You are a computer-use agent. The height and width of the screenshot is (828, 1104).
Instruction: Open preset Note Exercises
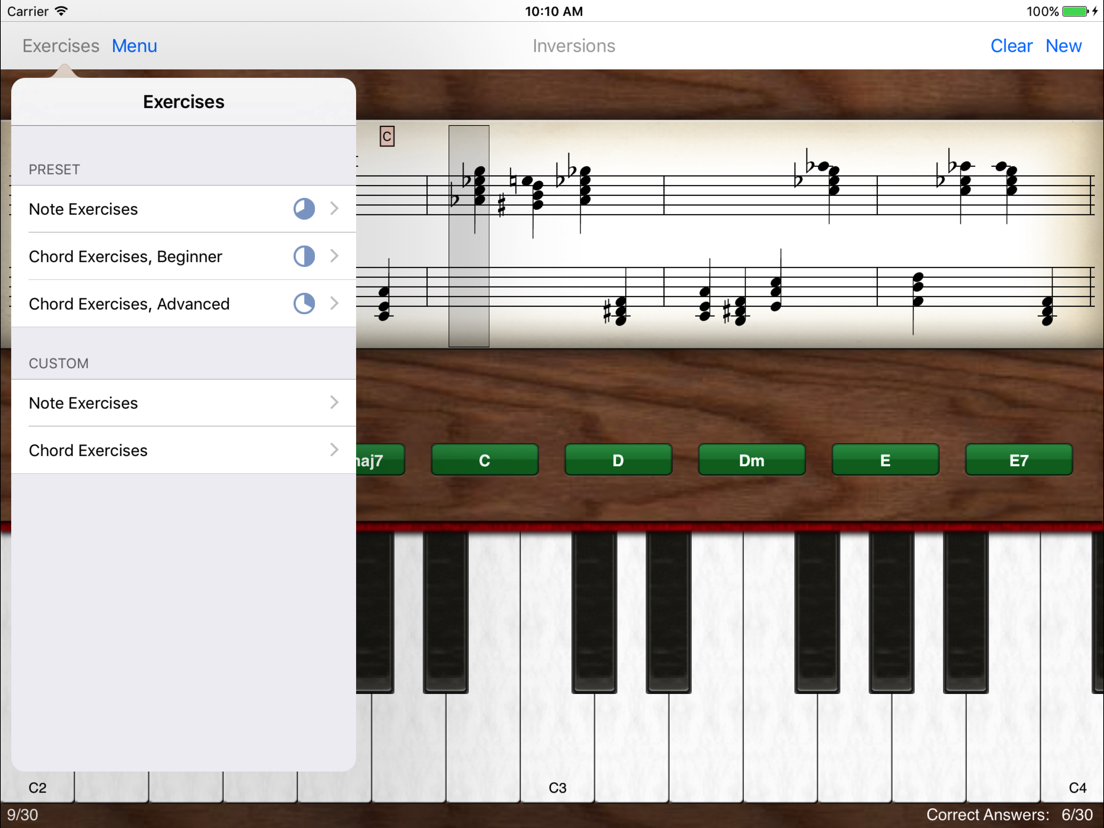coord(184,209)
